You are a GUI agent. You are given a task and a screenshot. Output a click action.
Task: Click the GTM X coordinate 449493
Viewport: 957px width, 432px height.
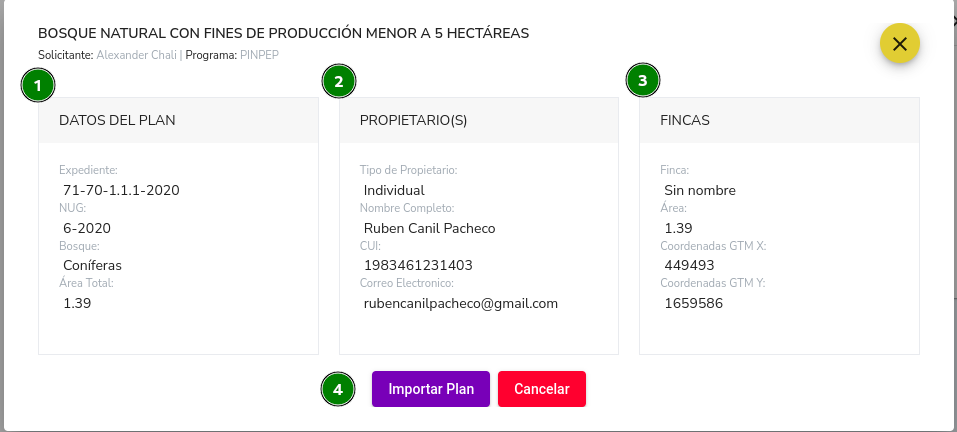tap(689, 265)
